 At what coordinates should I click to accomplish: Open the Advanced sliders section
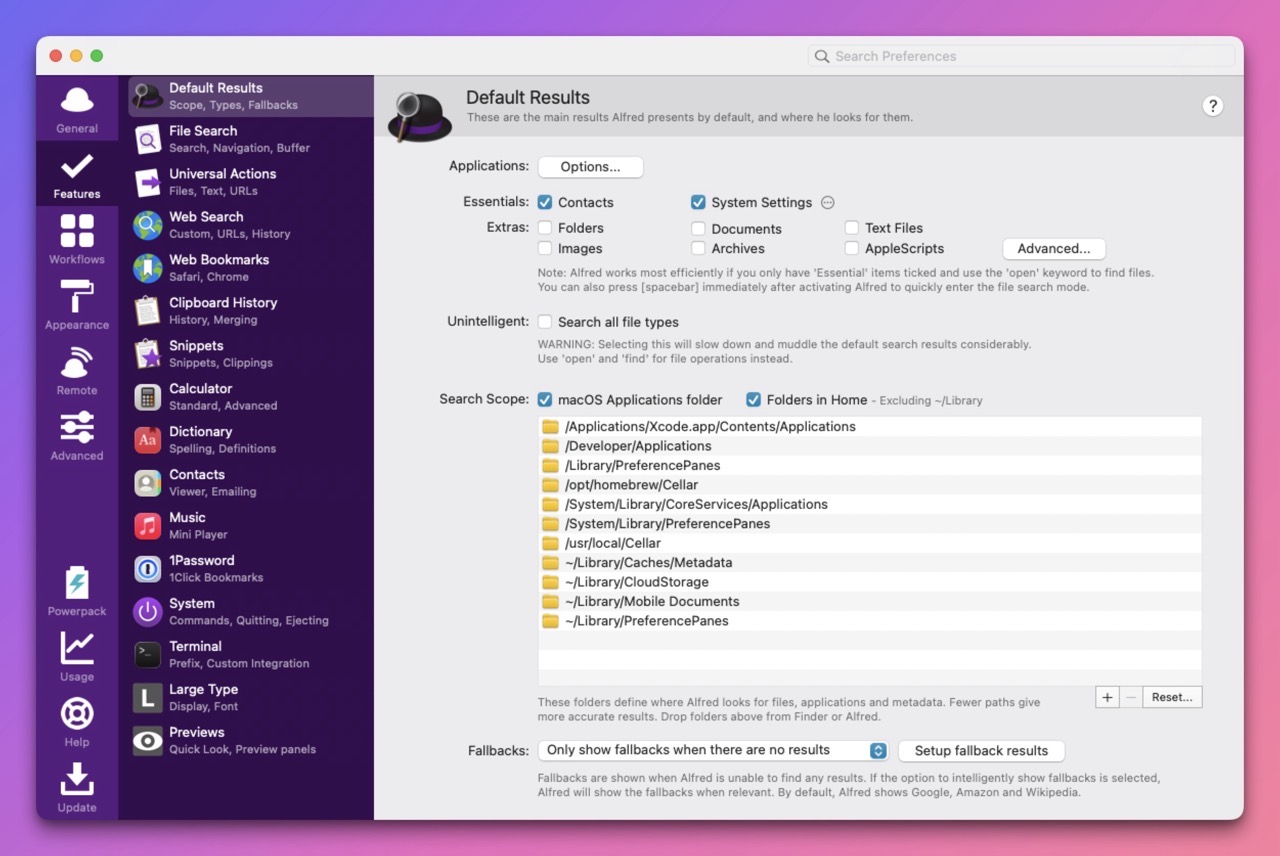(77, 436)
